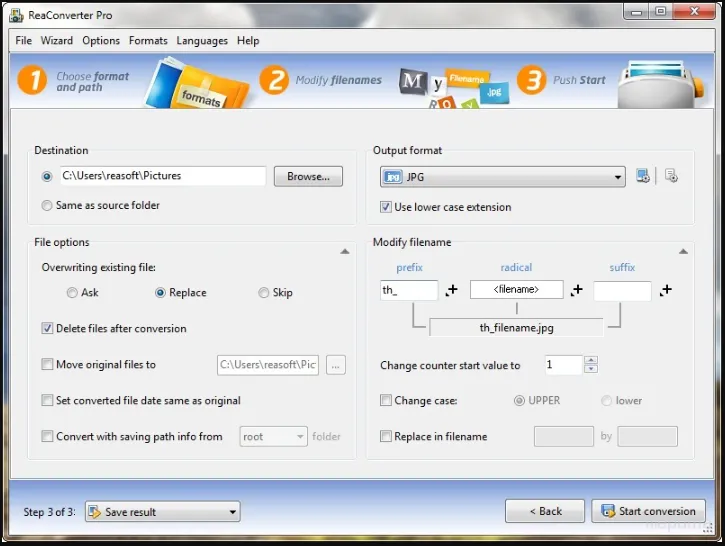The width and height of the screenshot is (725, 546).
Task: Click the step 1 orange number icon
Action: pos(32,80)
